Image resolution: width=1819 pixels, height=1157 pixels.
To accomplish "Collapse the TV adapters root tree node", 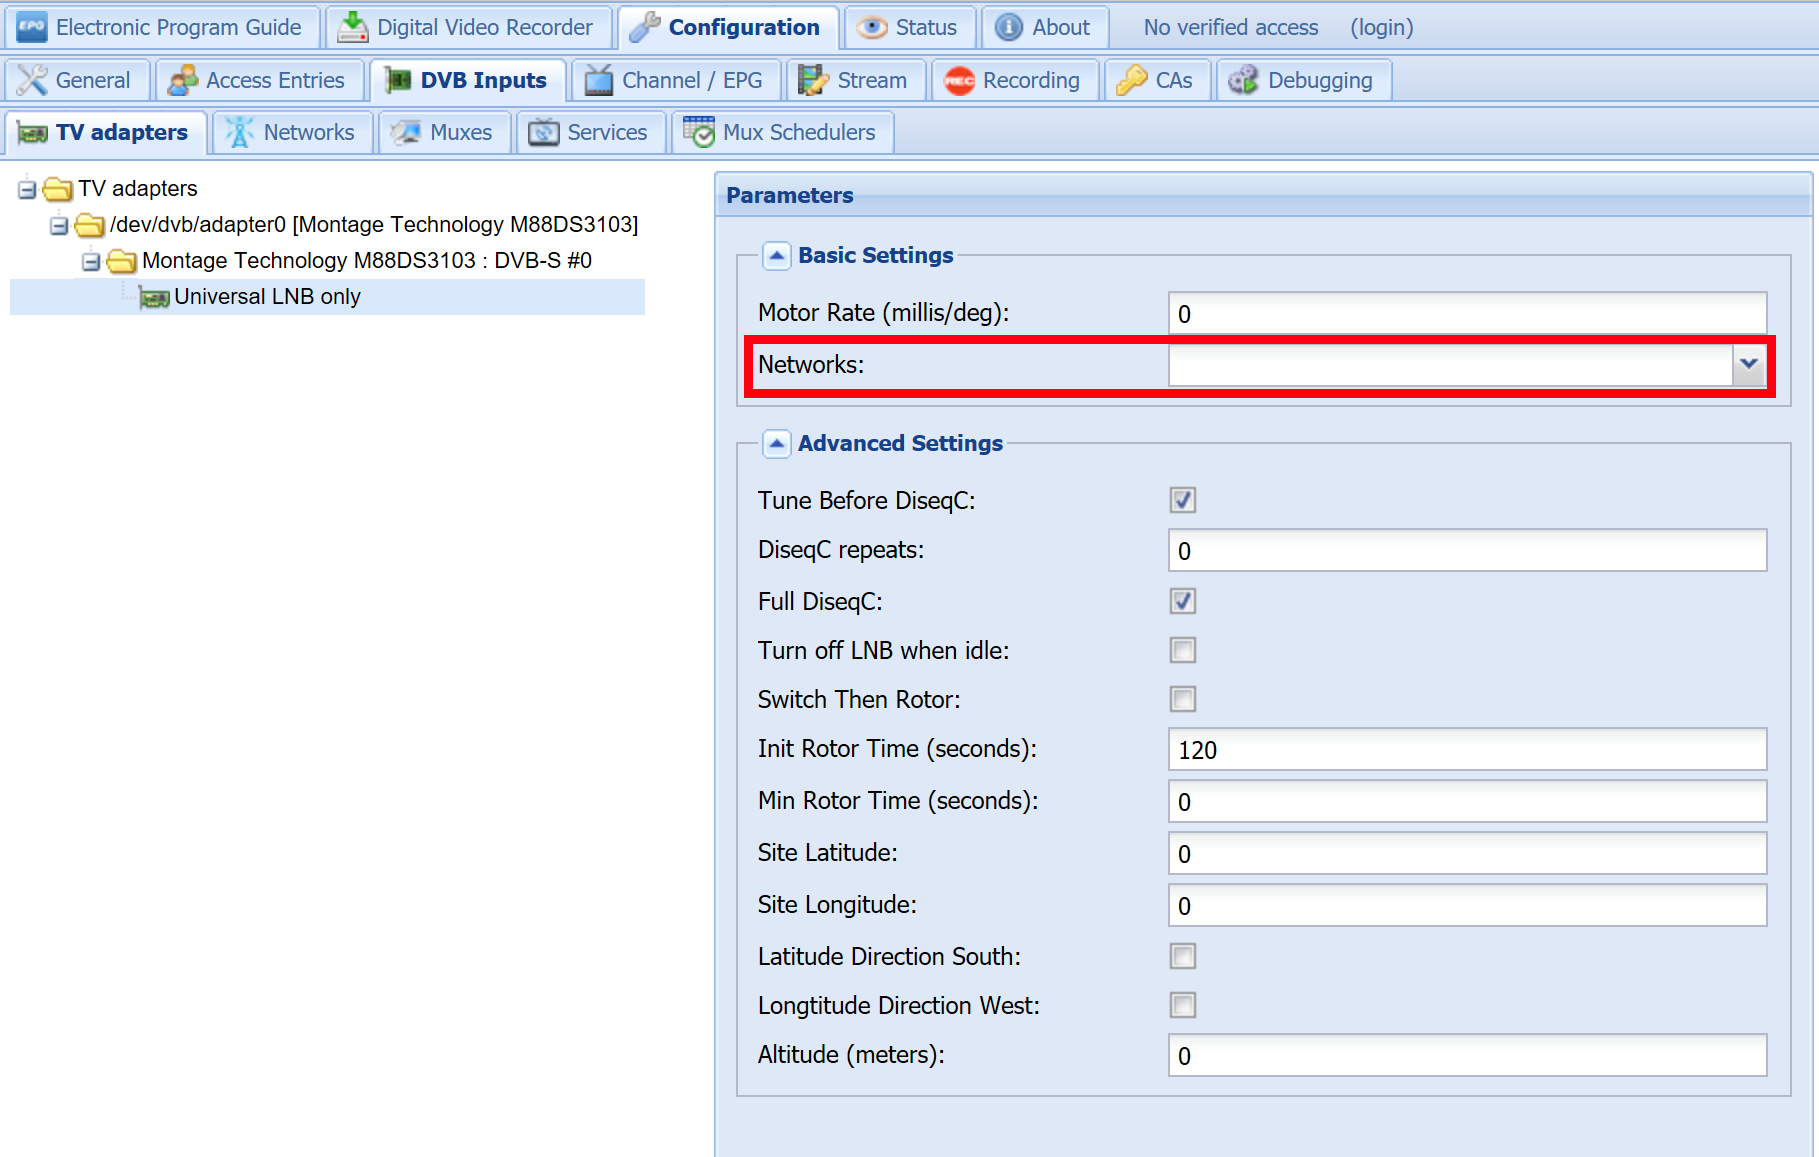I will (x=27, y=189).
